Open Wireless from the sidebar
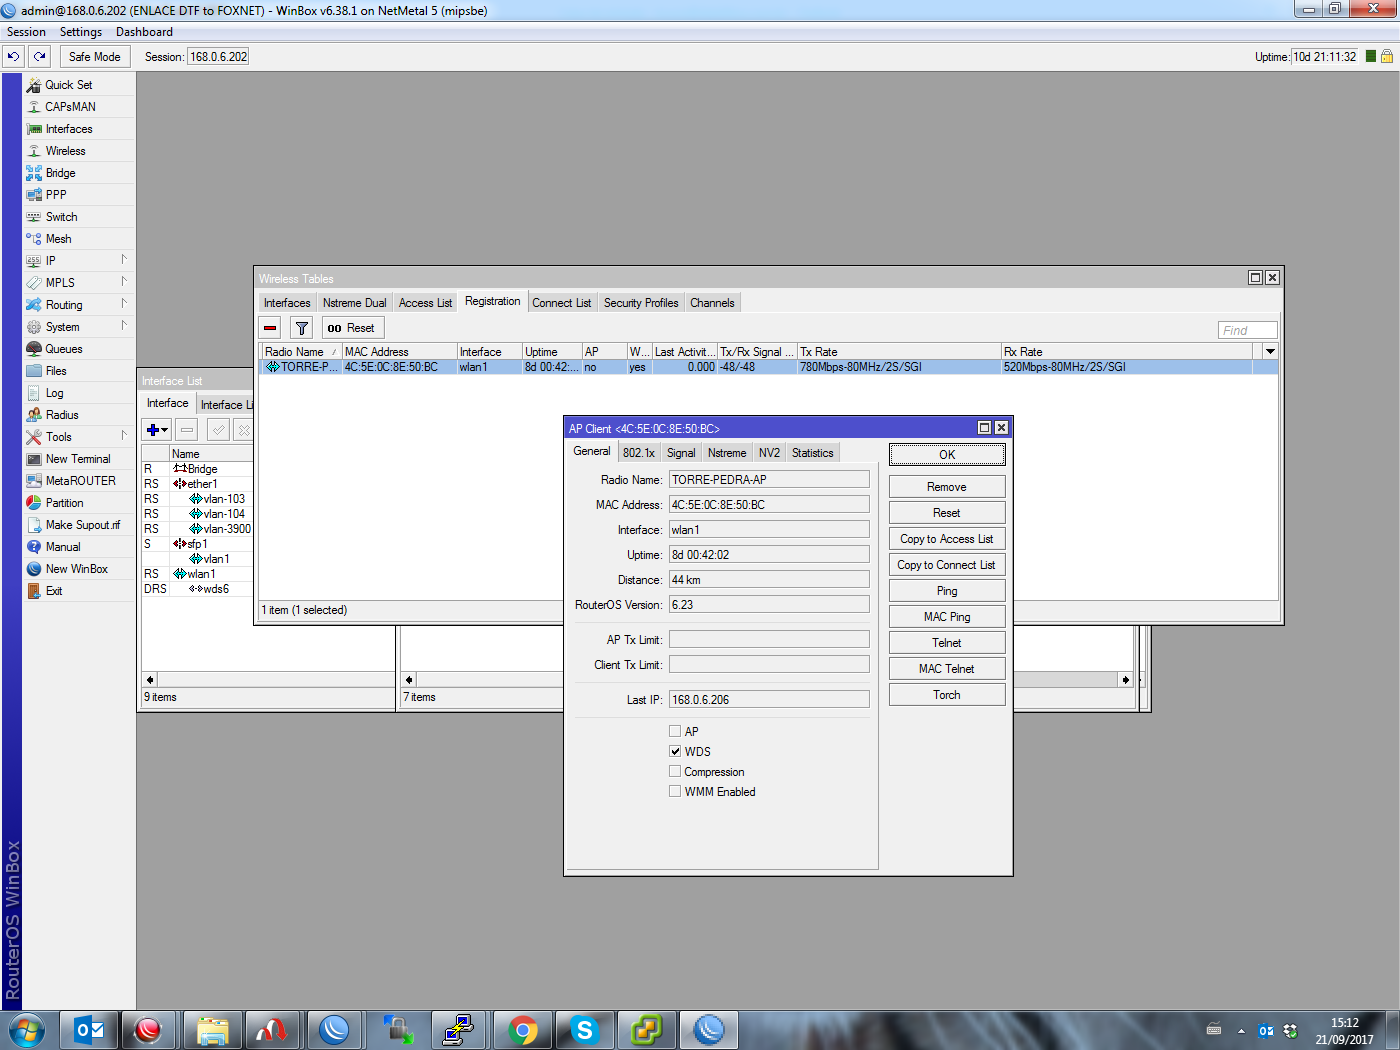This screenshot has width=1400, height=1050. click(x=65, y=151)
